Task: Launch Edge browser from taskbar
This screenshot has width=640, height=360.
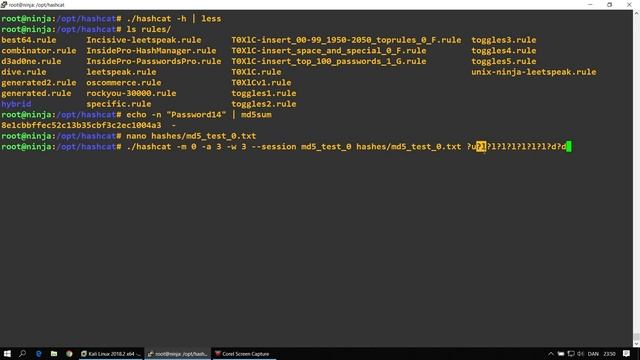Action: 38,353
